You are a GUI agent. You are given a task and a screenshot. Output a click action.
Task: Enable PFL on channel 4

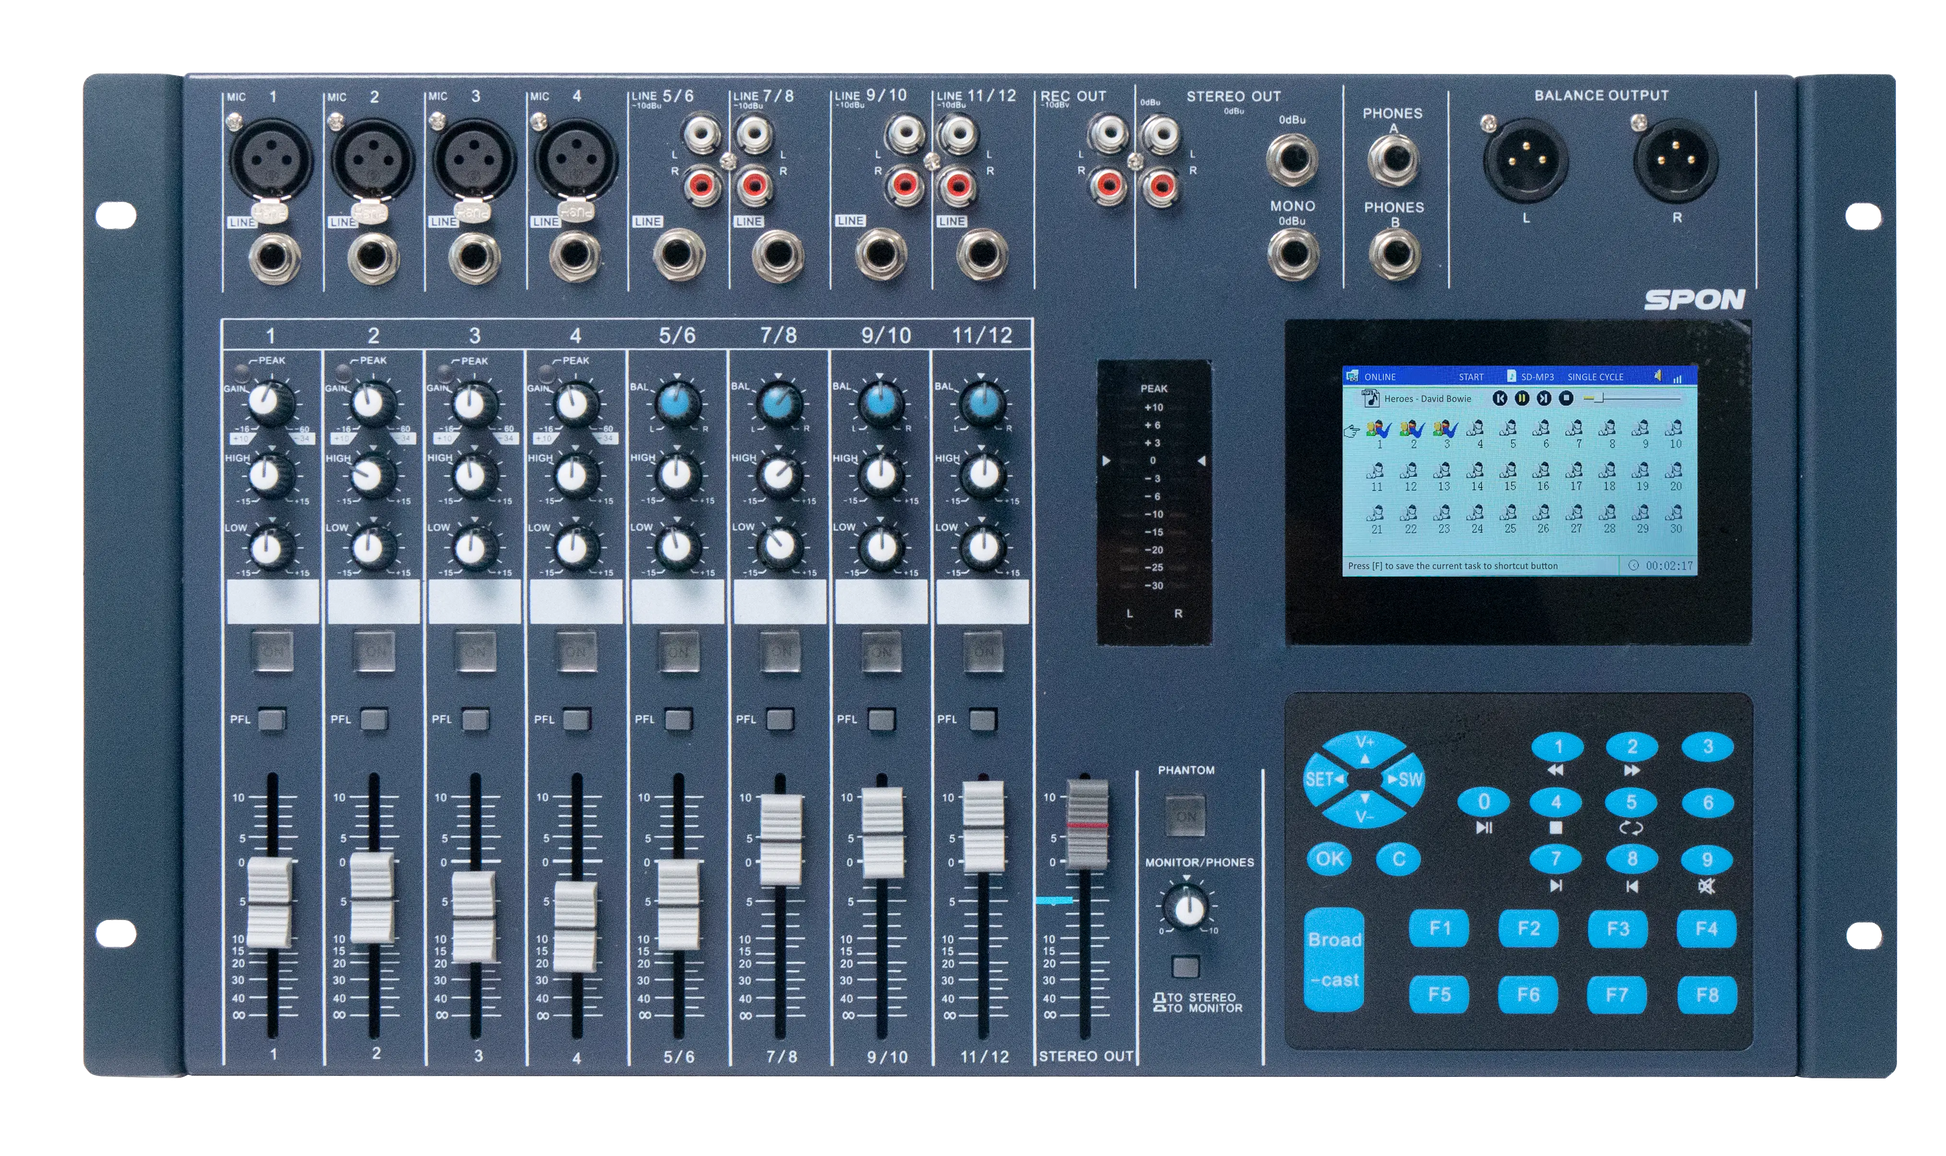point(577,719)
